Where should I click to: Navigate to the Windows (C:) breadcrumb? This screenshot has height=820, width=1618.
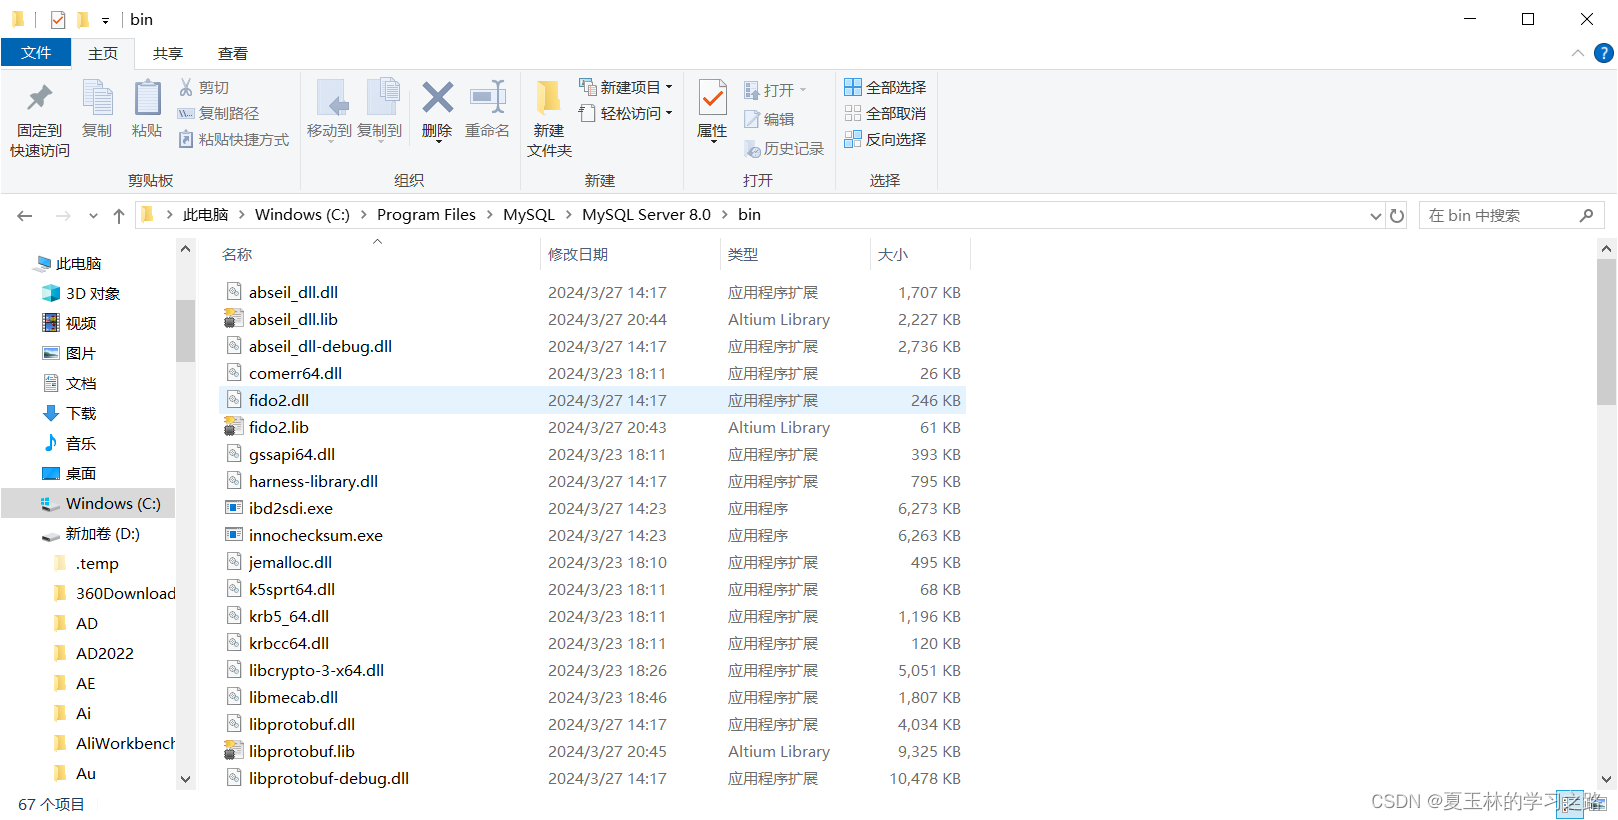(302, 215)
